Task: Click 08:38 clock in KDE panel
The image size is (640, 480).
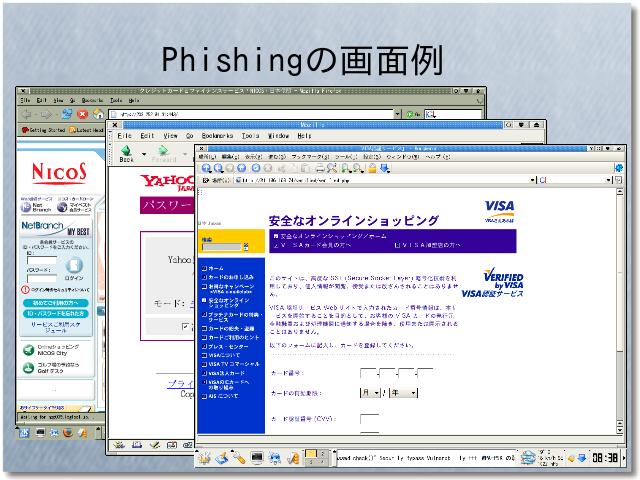Action: tap(605, 458)
